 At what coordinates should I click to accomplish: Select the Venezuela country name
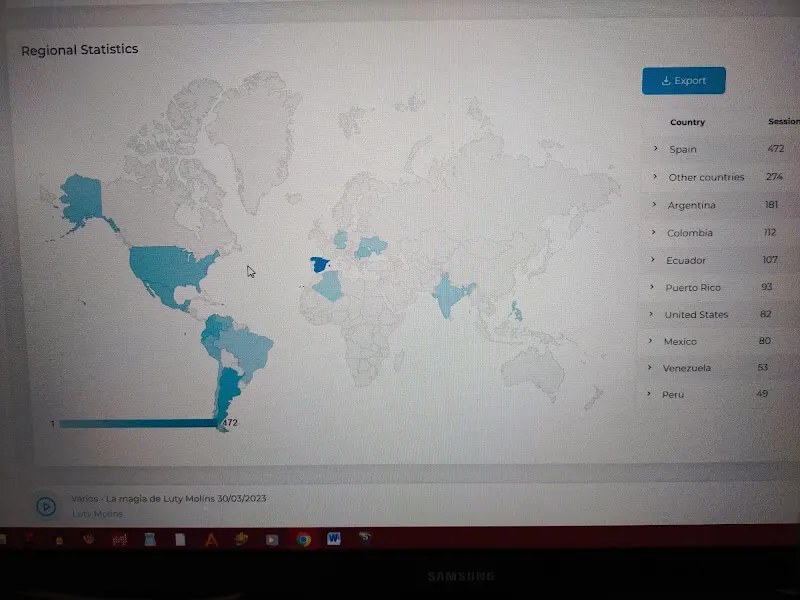[686, 368]
